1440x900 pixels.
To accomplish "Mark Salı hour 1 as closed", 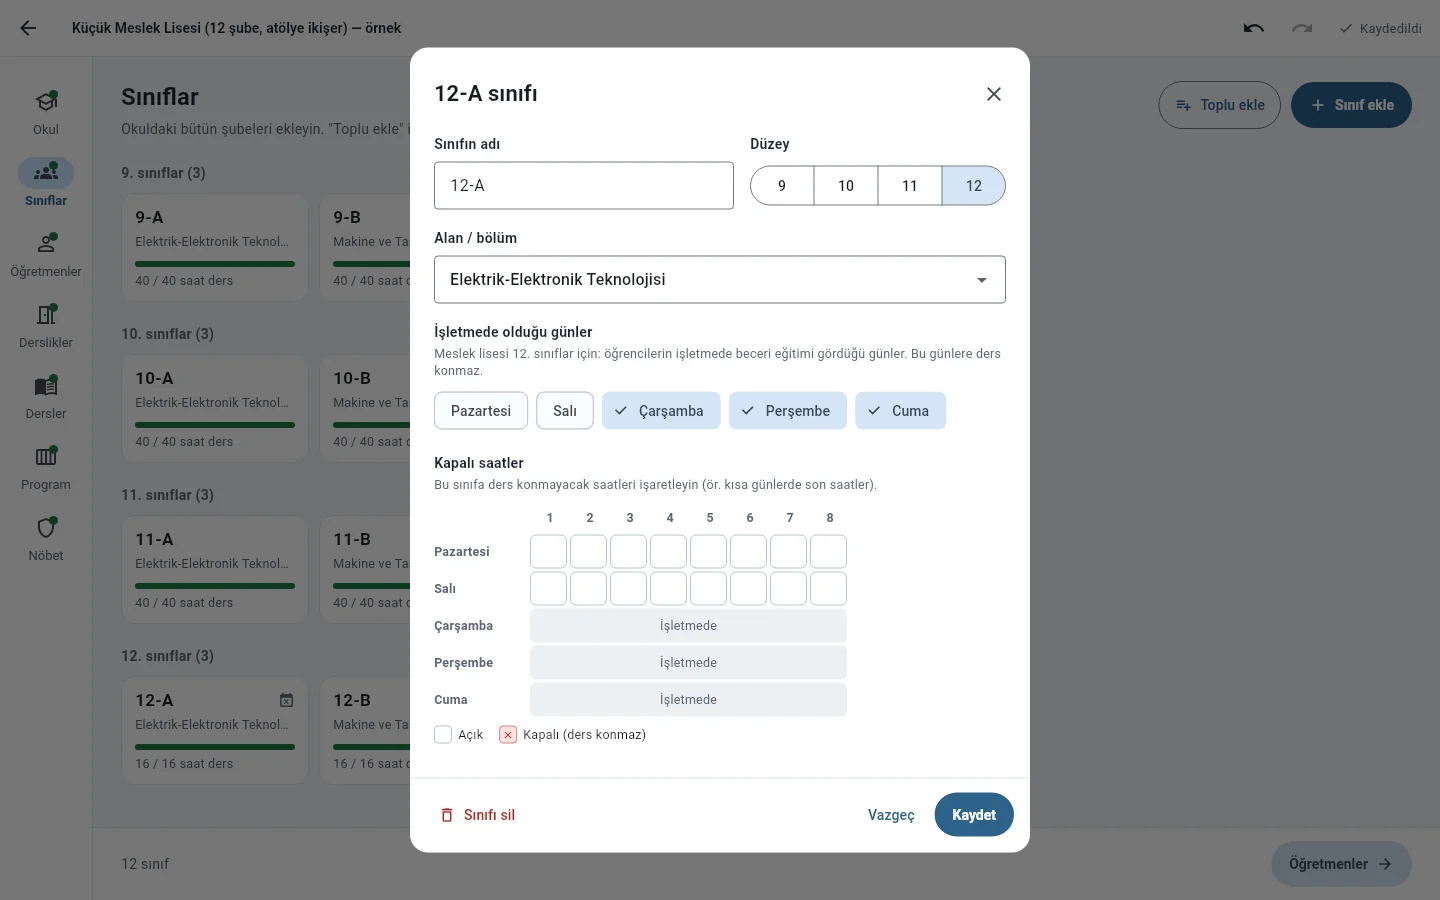I will coord(549,589).
